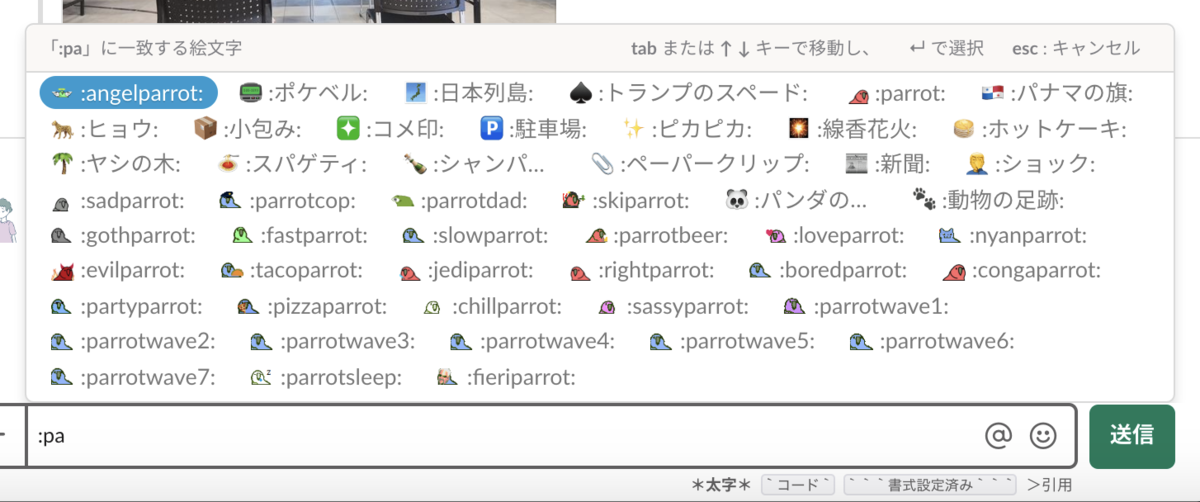Screen dimensions: 1200x502
Task: Select the :parrotdad: emoji
Action: point(458,200)
